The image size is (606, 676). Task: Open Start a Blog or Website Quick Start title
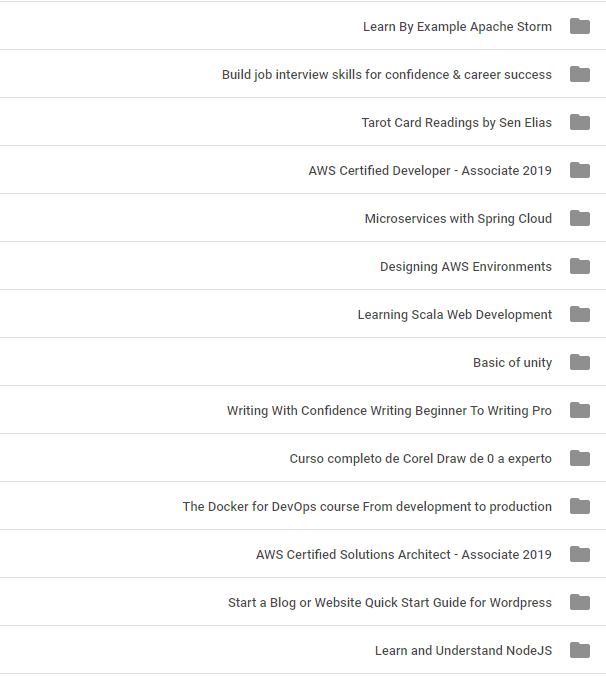tap(390, 602)
